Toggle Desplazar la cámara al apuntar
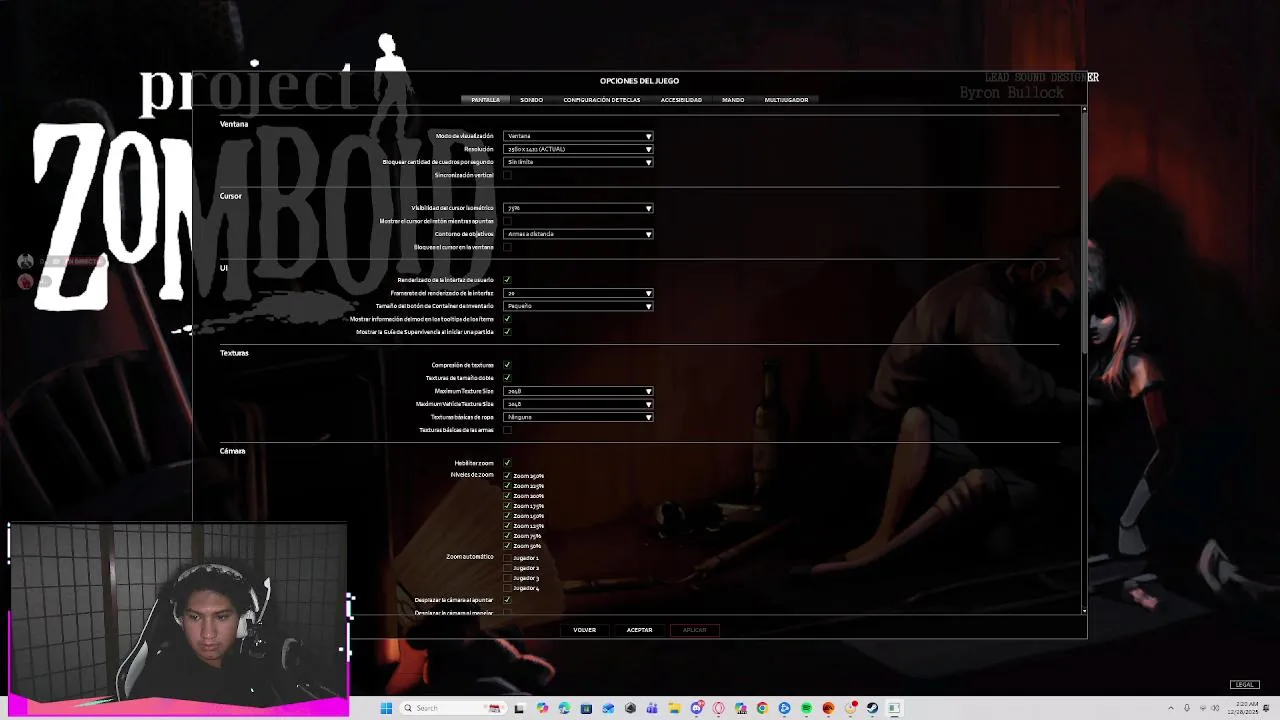Screen dimensions: 1280x720 tap(507, 600)
